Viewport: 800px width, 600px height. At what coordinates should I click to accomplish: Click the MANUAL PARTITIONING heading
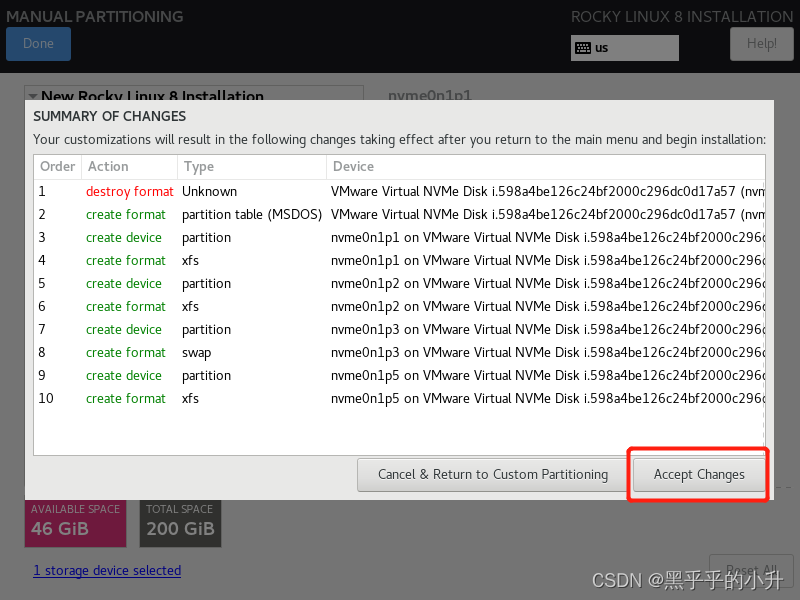click(x=95, y=16)
